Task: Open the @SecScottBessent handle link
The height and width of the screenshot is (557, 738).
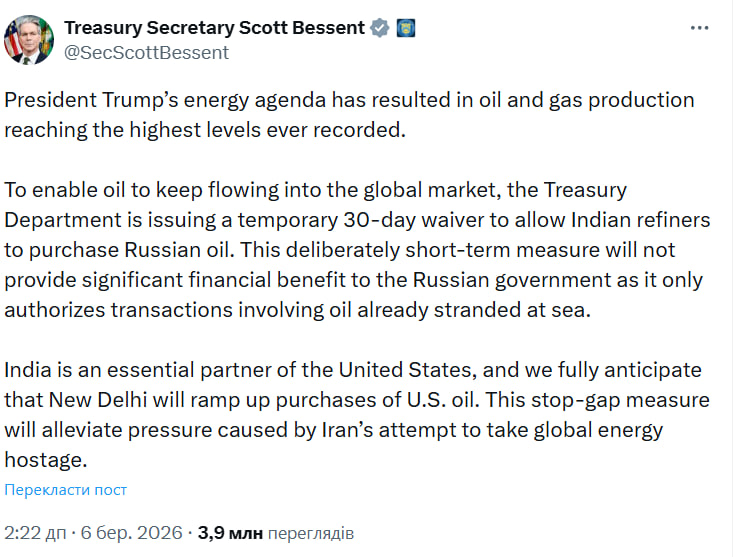Action: tap(146, 52)
